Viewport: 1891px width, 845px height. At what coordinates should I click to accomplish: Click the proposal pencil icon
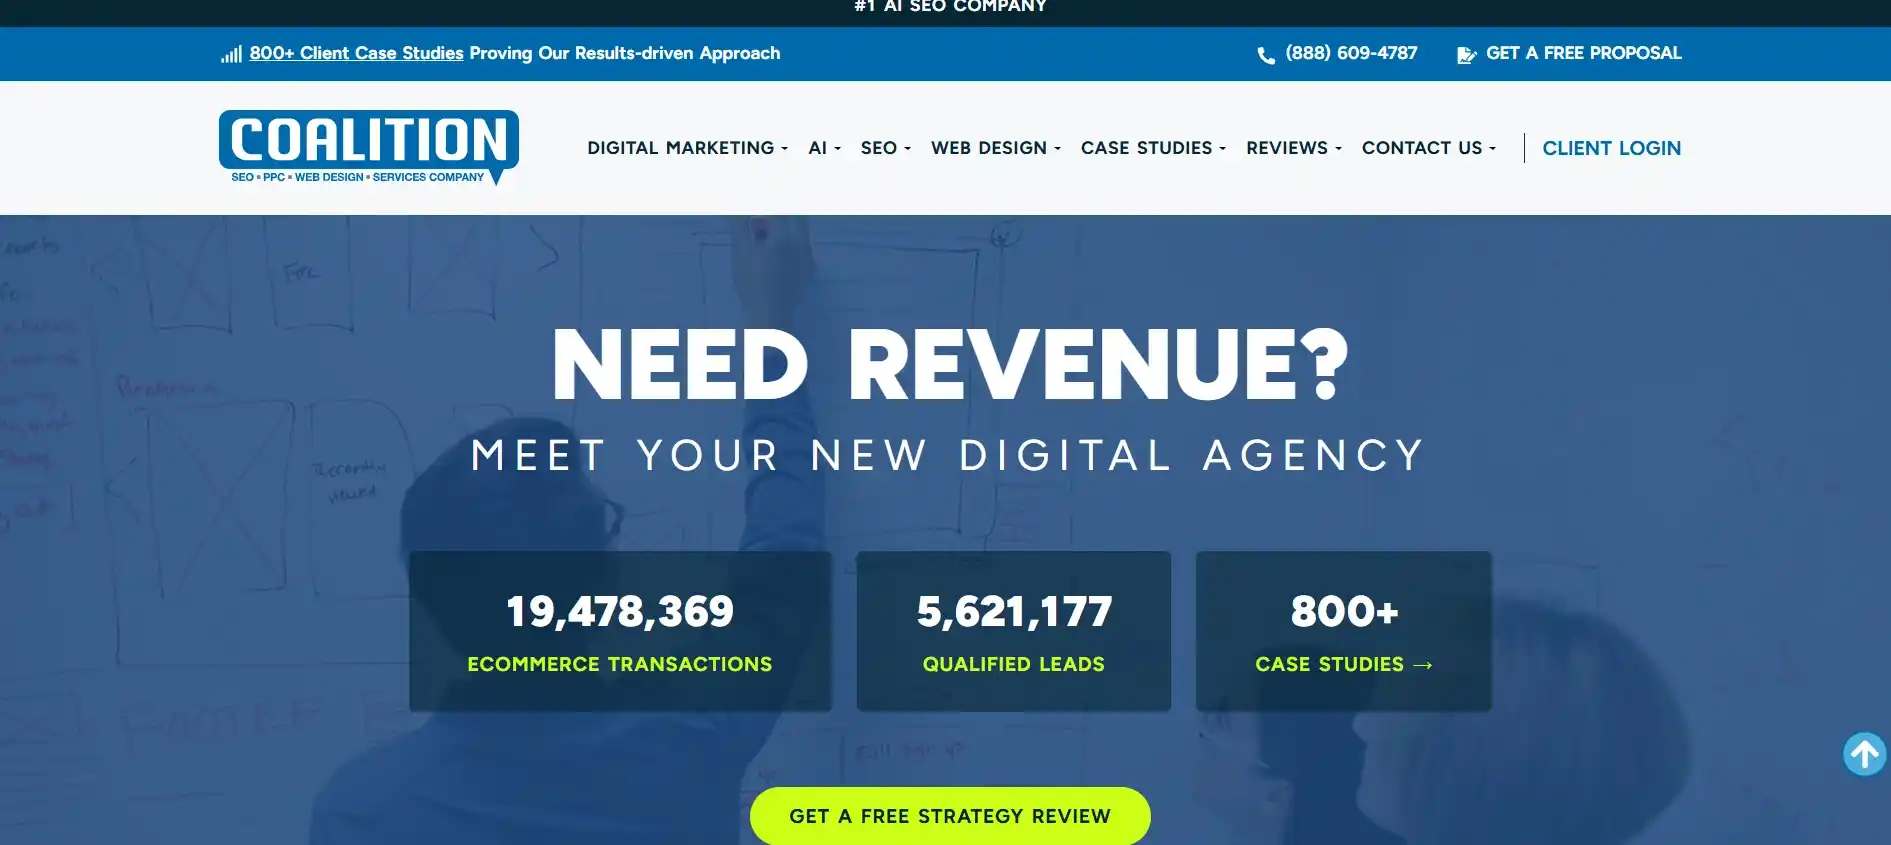pos(1466,55)
